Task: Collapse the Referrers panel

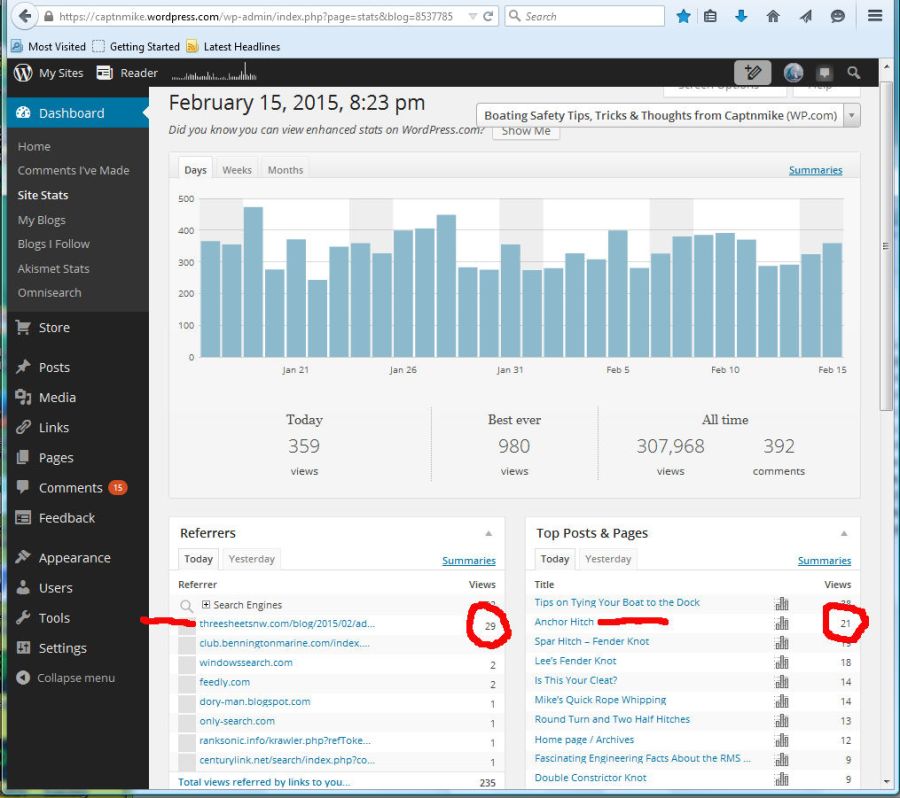Action: 488,534
